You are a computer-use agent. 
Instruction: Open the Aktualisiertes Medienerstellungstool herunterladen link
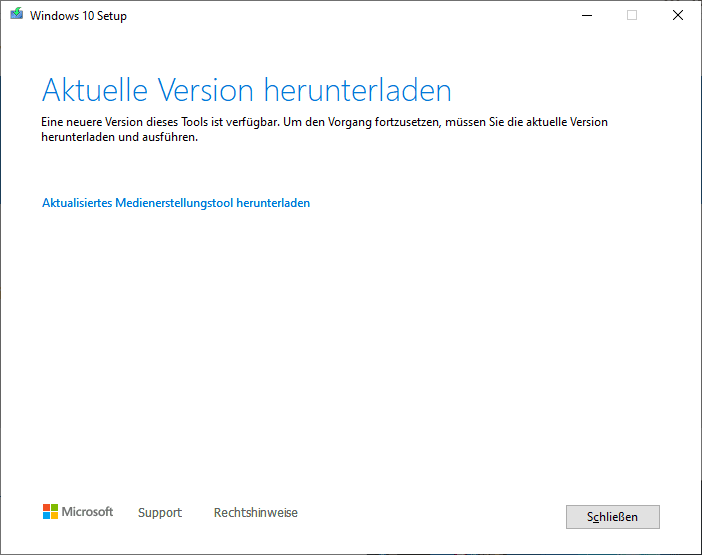tap(176, 203)
